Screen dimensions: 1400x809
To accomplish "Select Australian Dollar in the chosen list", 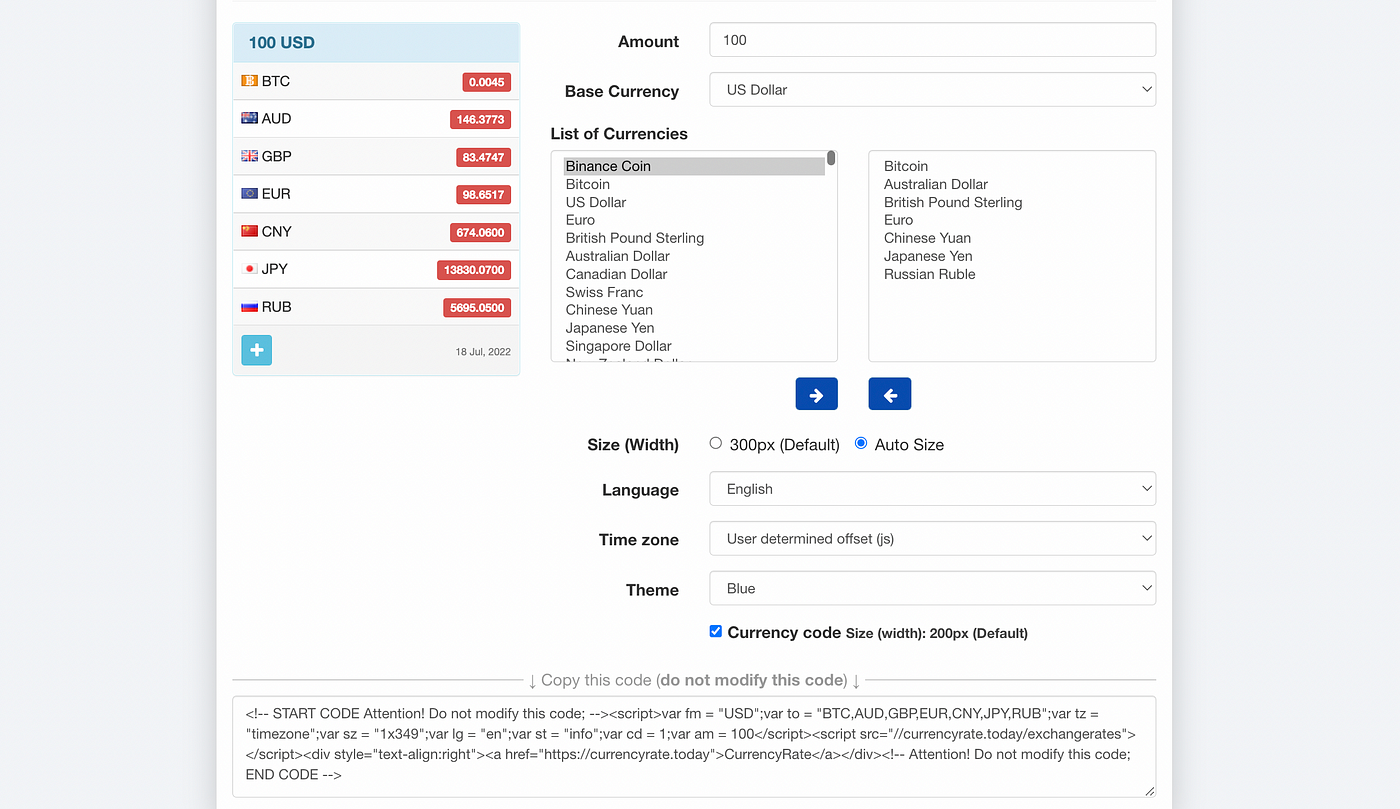I will (x=1012, y=184).
